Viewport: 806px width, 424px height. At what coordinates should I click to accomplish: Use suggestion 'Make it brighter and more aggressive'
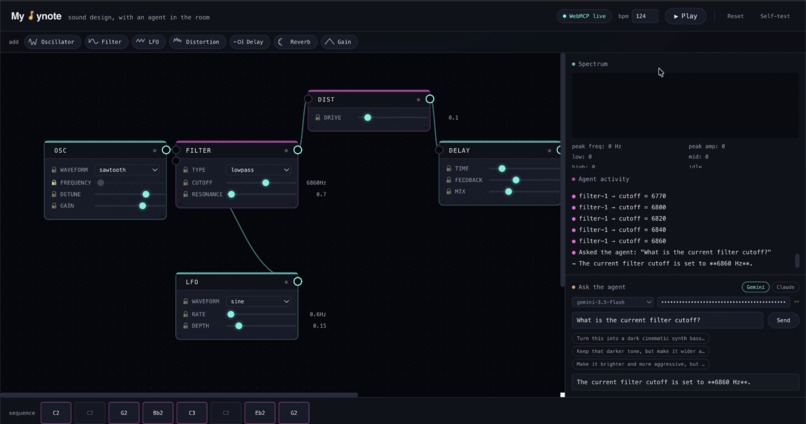coord(640,364)
